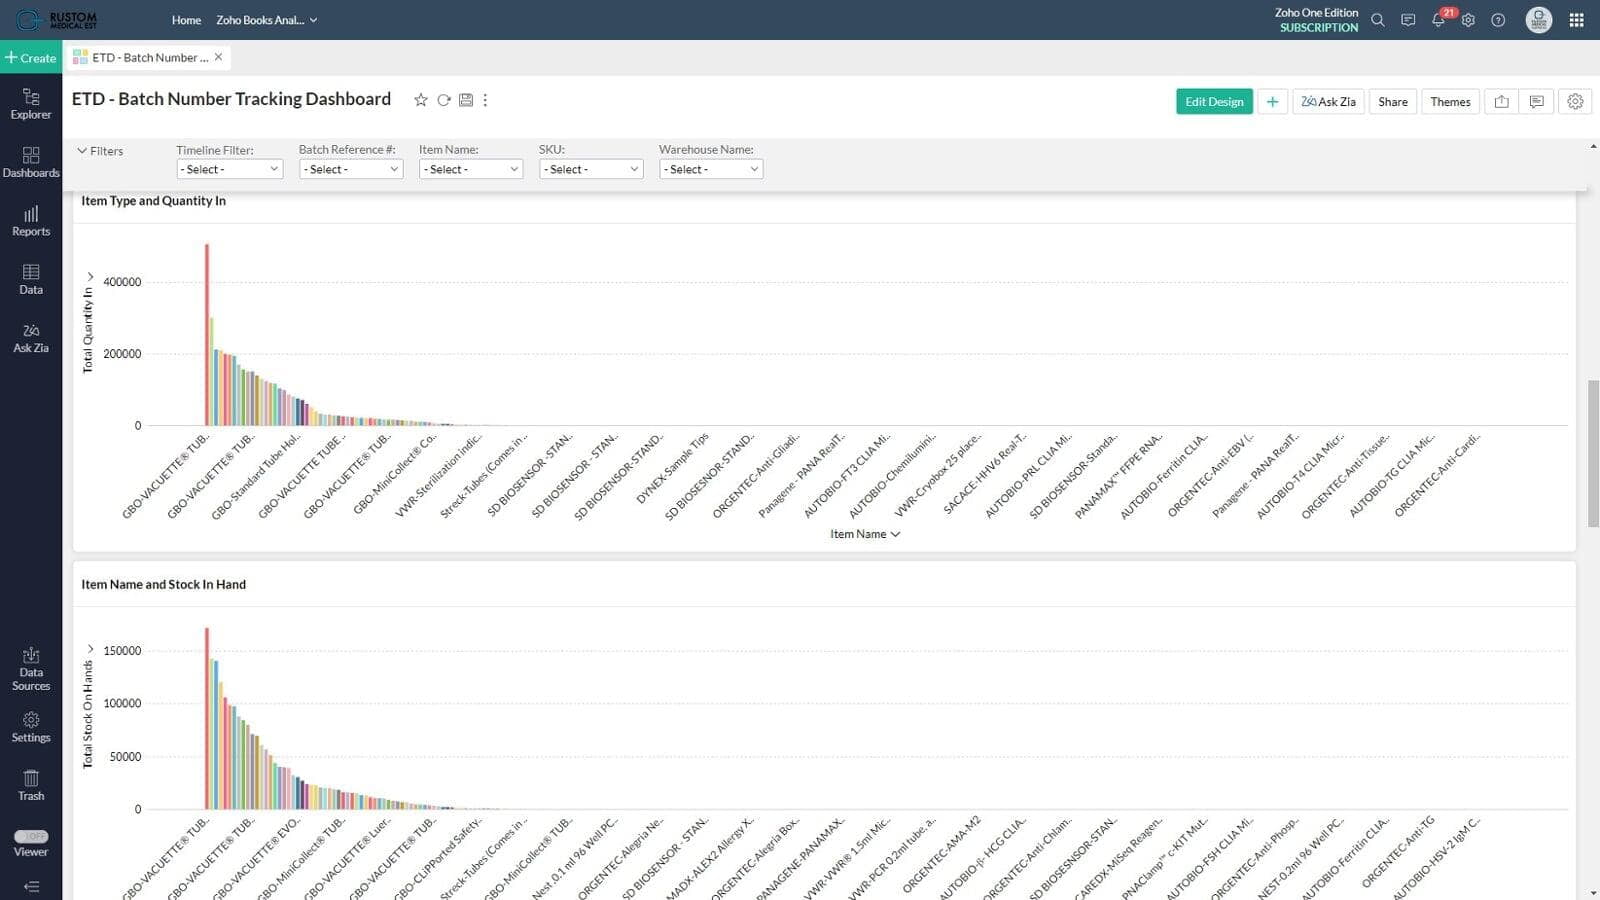Click the 150000 axis value
The height and width of the screenshot is (900, 1600).
tap(122, 651)
